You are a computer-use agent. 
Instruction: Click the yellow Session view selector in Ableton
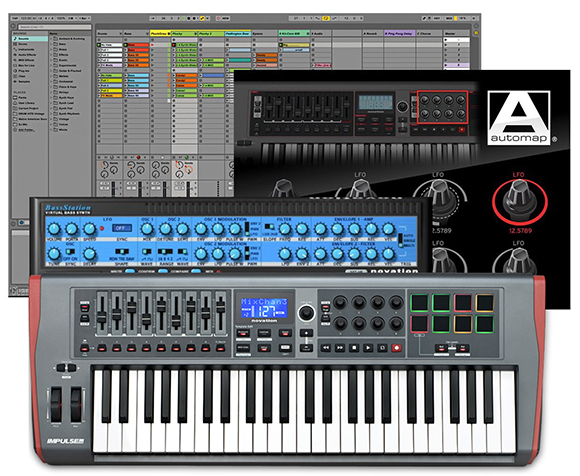pos(476,33)
